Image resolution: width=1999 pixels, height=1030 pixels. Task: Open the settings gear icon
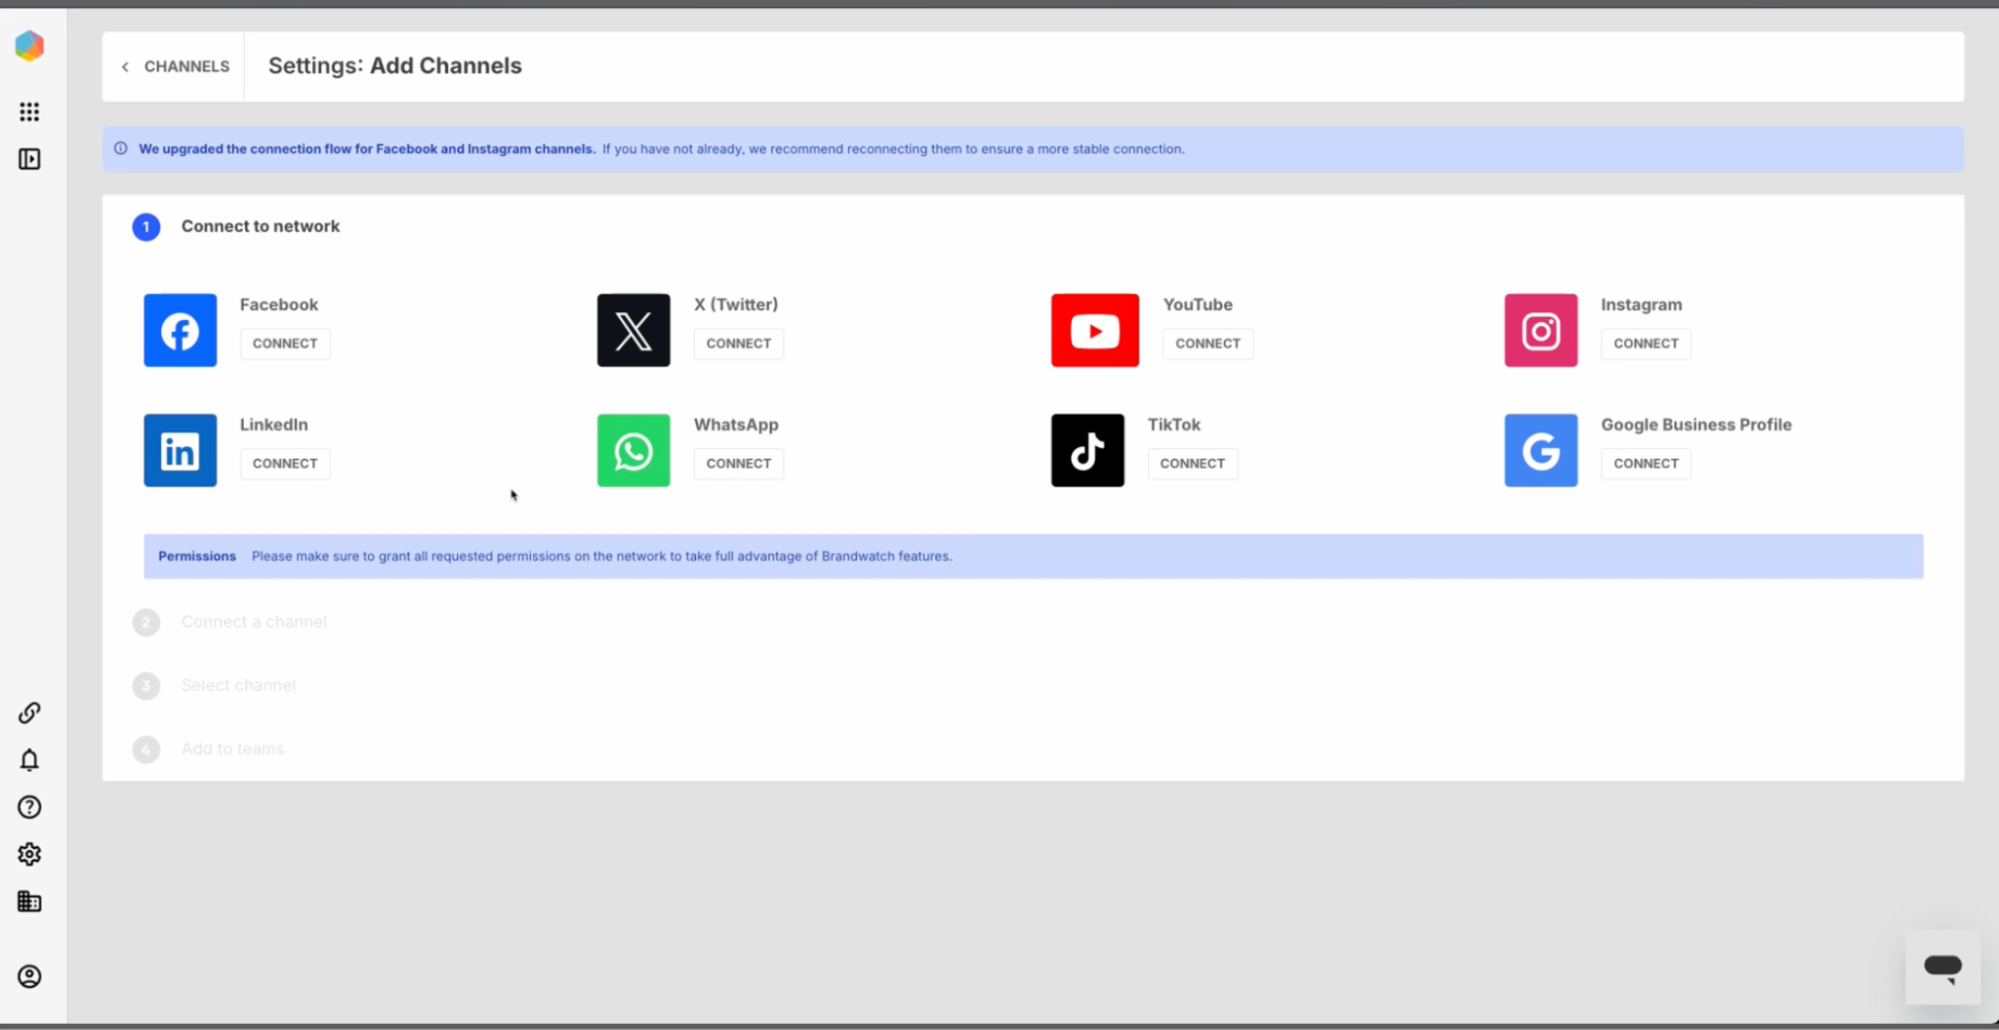(x=29, y=854)
